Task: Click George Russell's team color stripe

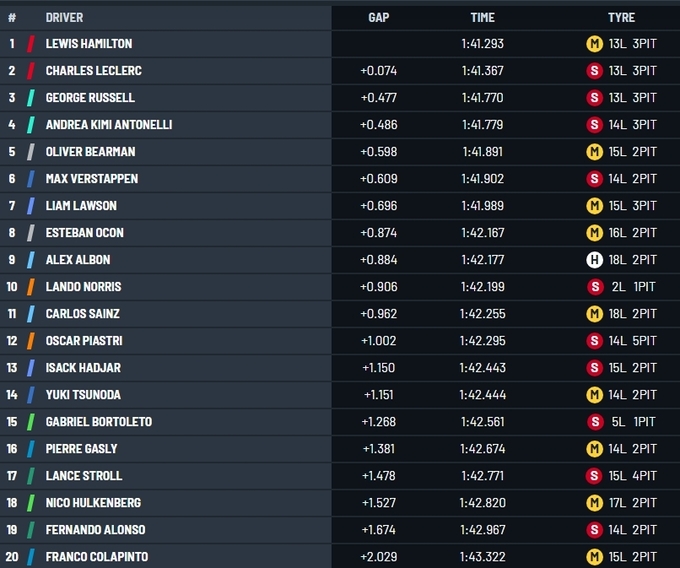Action: click(31, 98)
